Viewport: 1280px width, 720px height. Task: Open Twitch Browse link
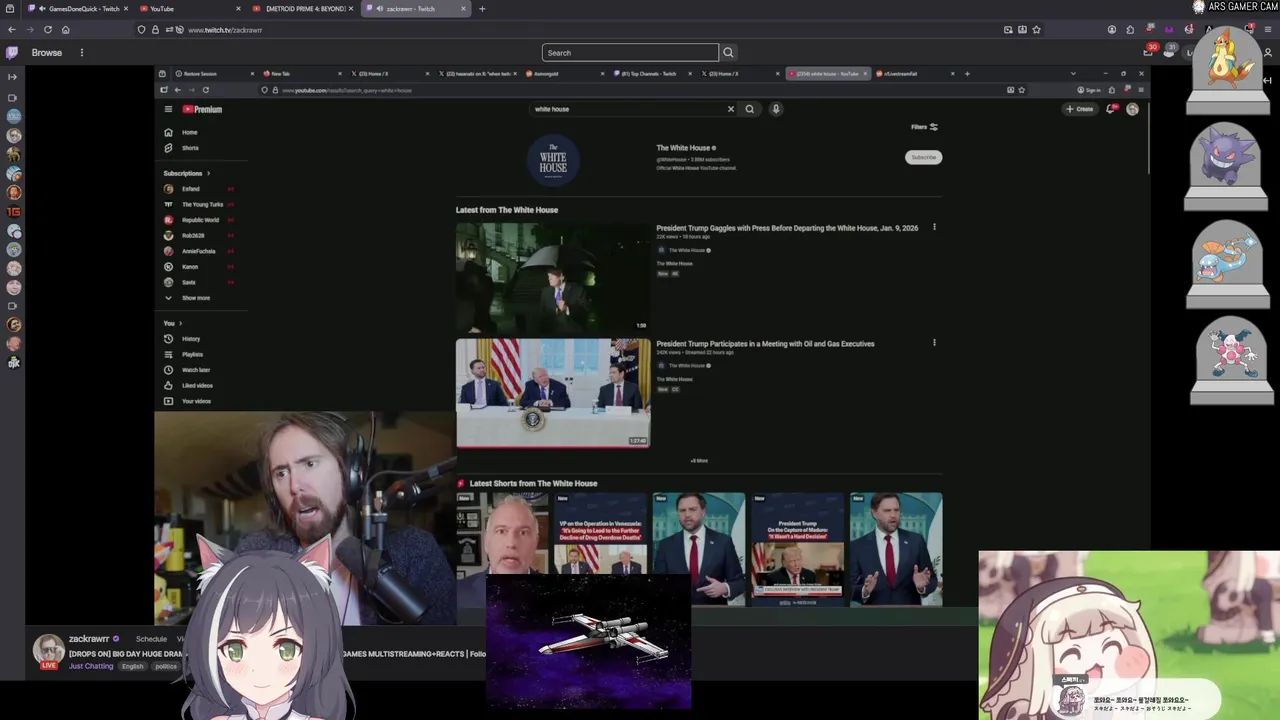(46, 52)
